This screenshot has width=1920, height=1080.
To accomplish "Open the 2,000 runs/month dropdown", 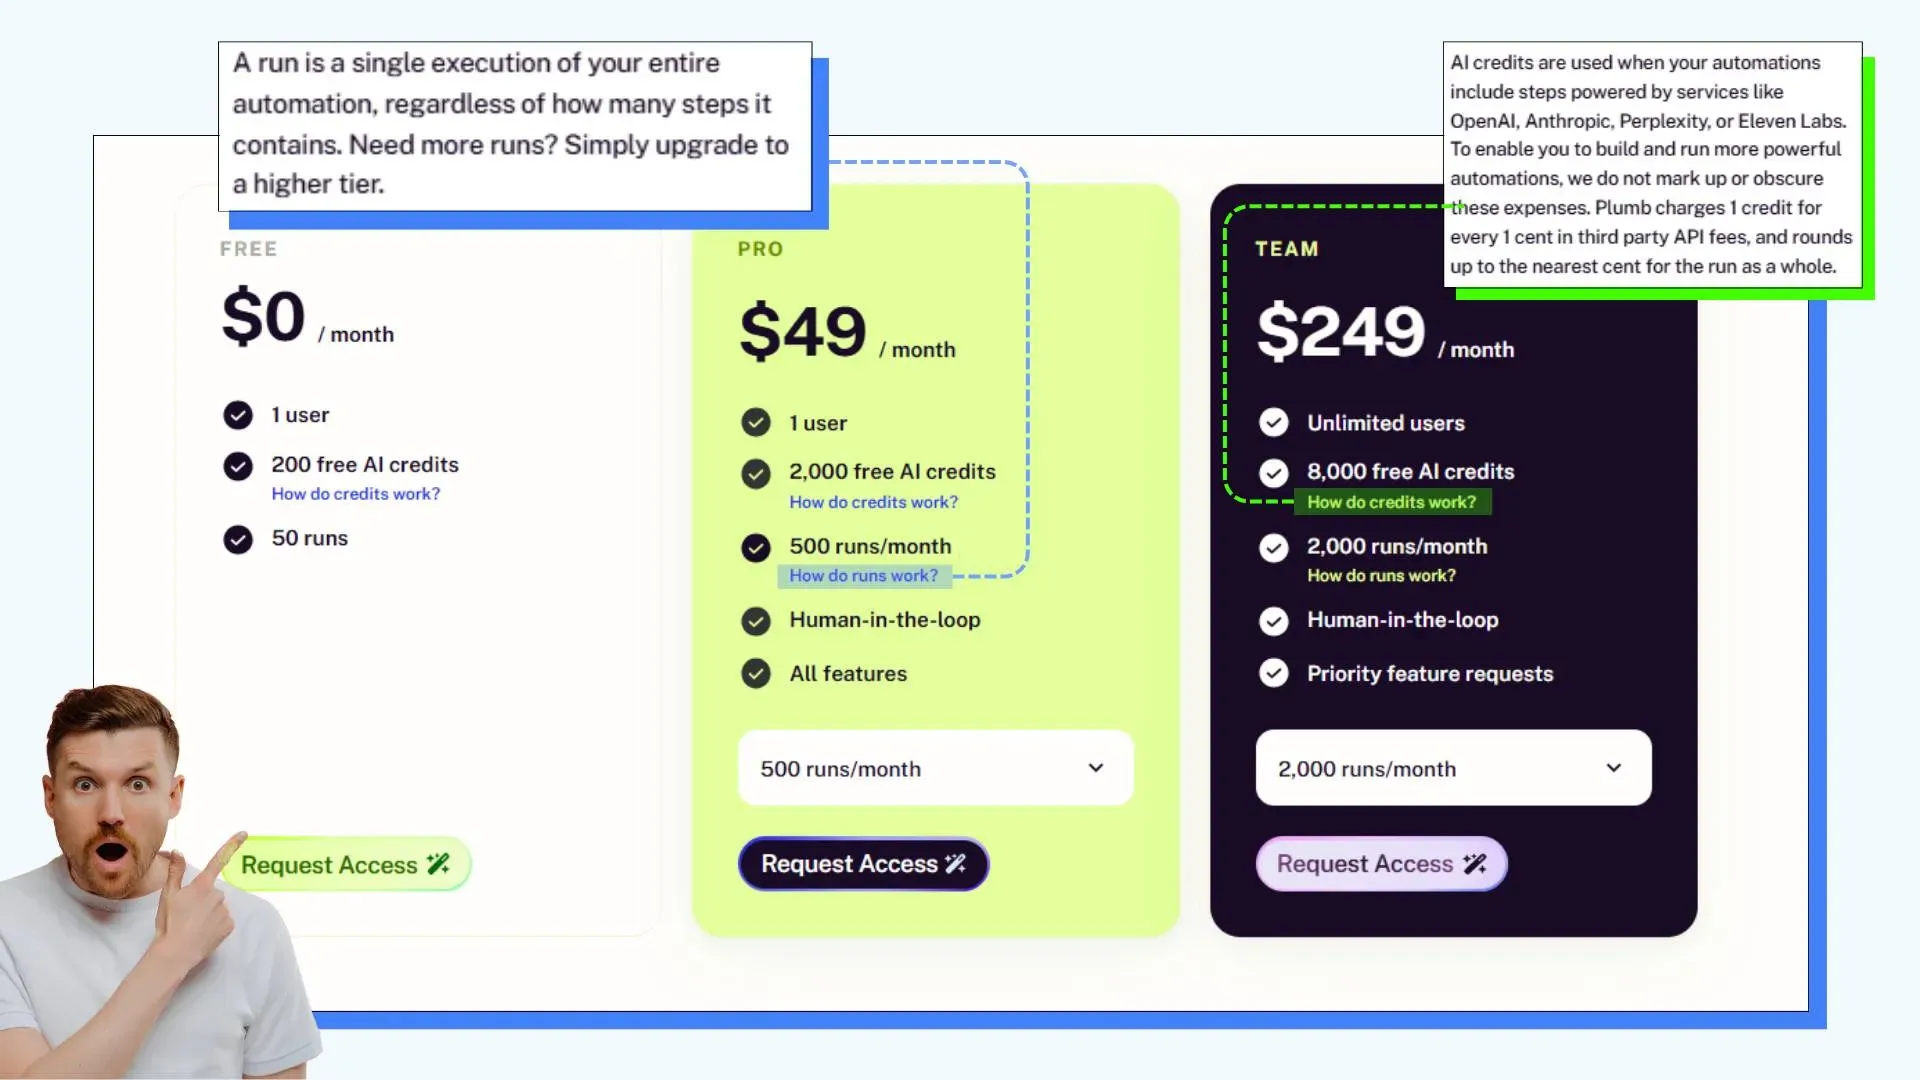I will point(1454,768).
